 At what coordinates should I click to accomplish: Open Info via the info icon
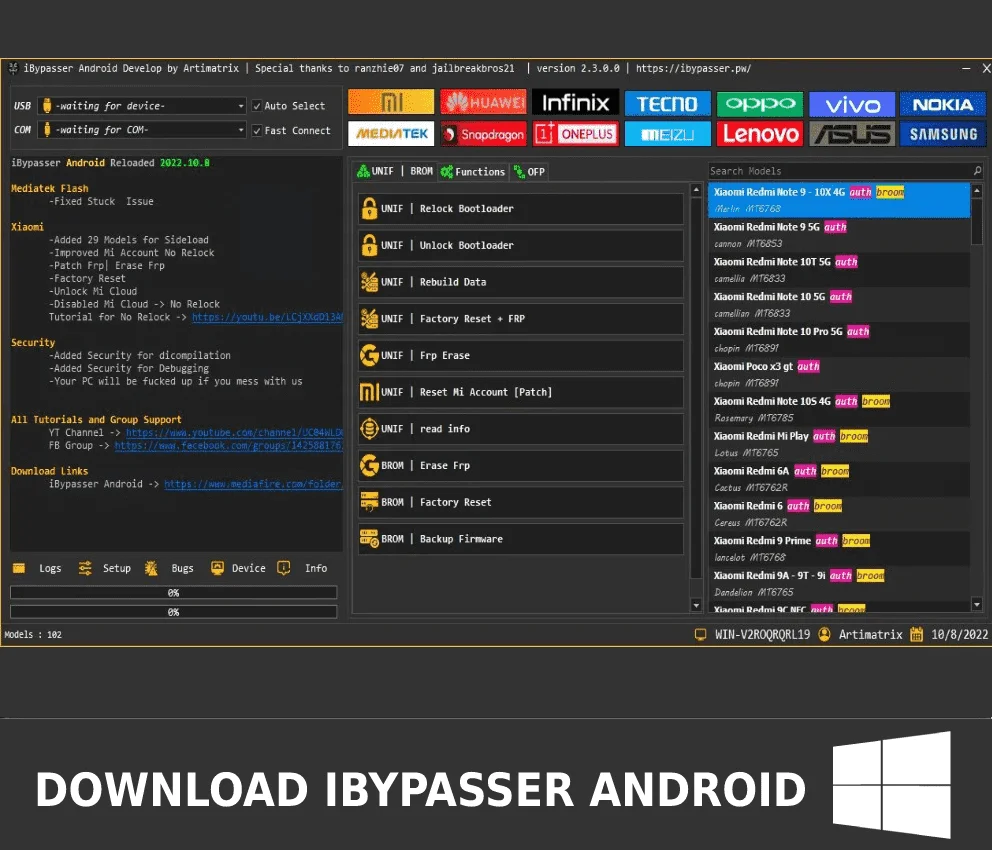point(283,568)
